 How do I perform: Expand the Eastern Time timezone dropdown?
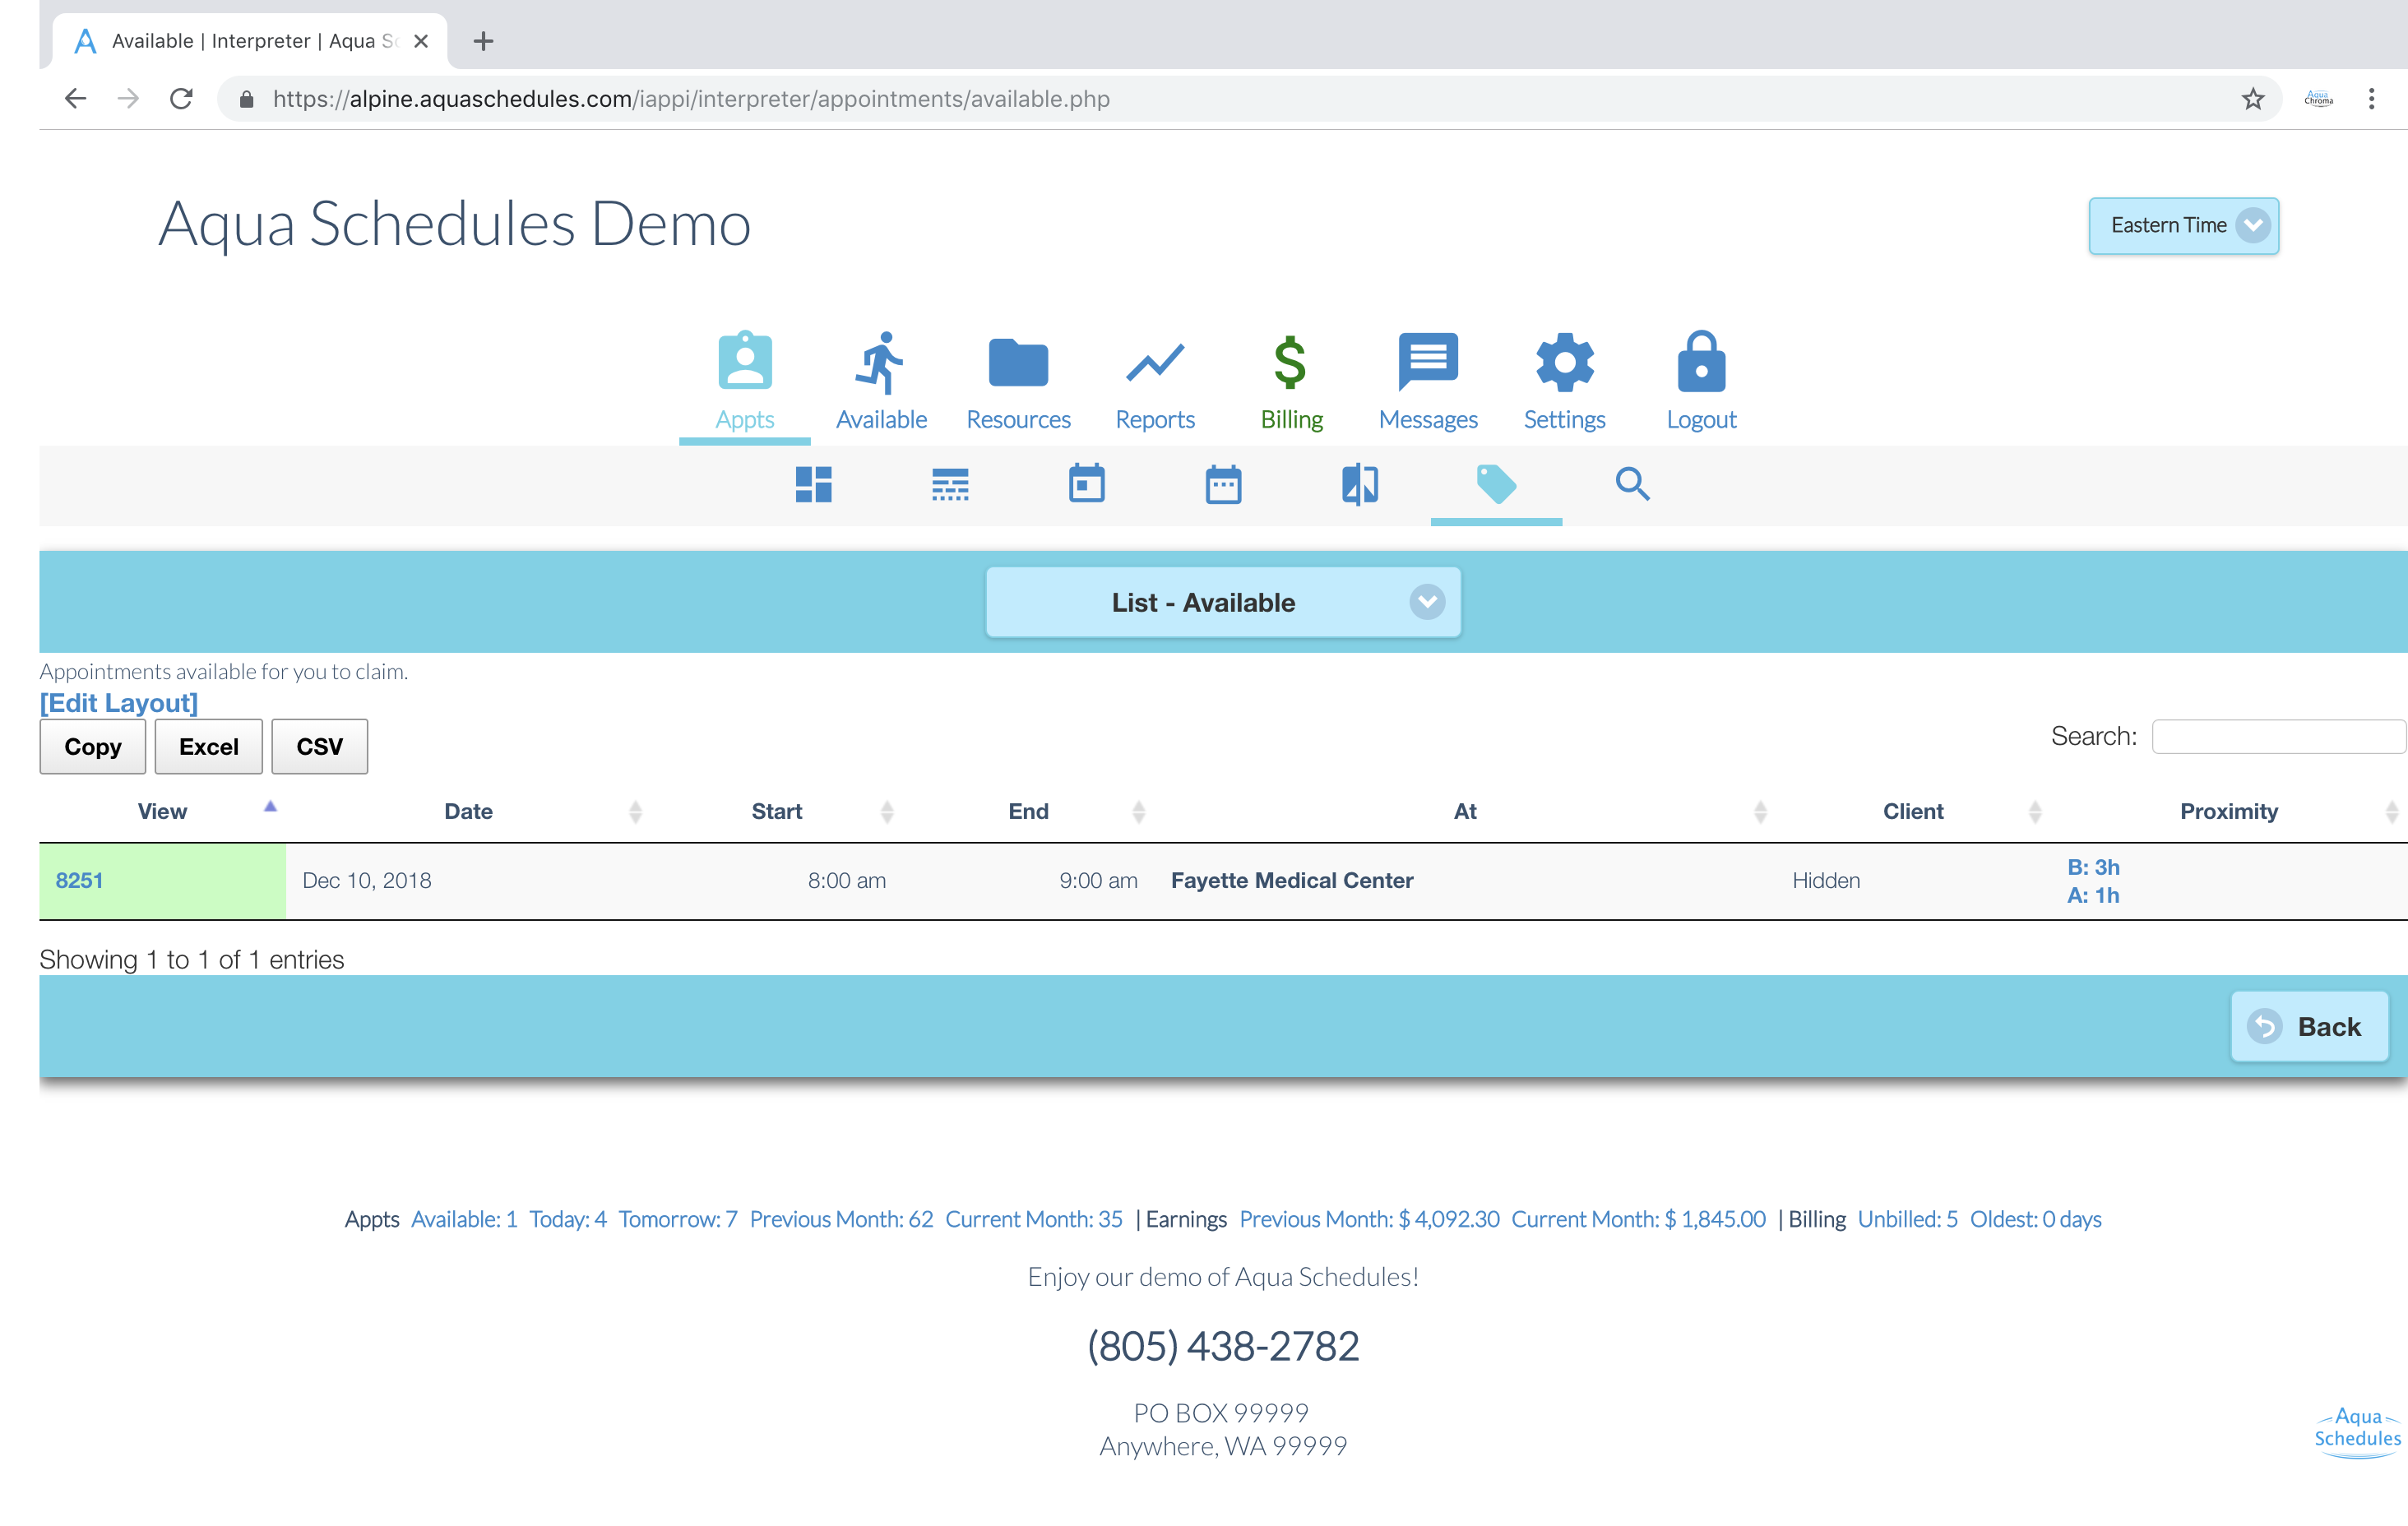click(2183, 226)
